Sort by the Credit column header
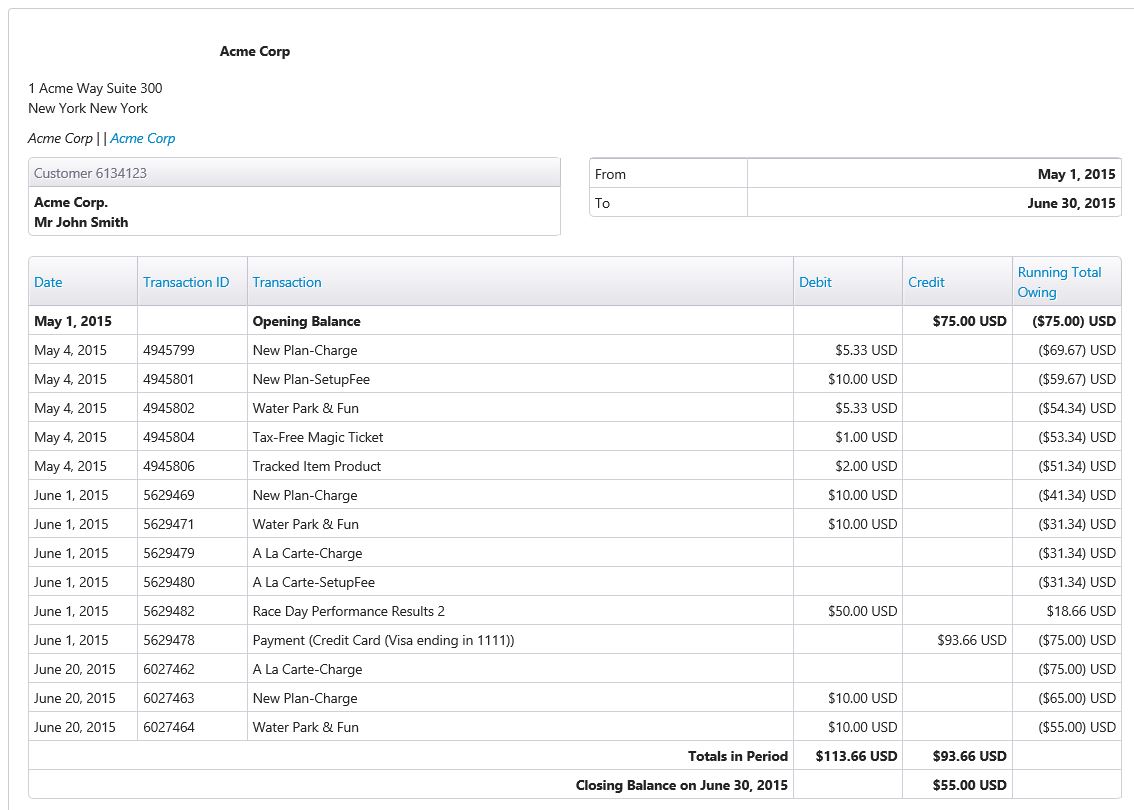This screenshot has height=810, width=1134. click(926, 282)
